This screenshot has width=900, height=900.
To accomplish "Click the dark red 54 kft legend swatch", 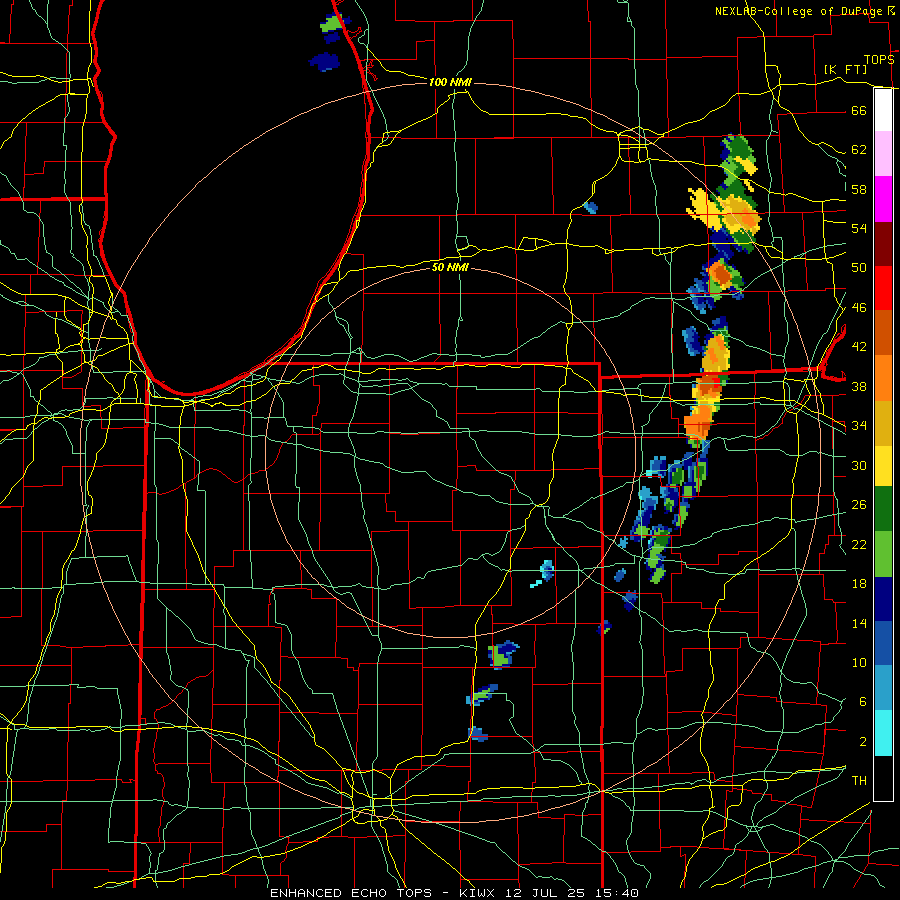I will 883,243.
